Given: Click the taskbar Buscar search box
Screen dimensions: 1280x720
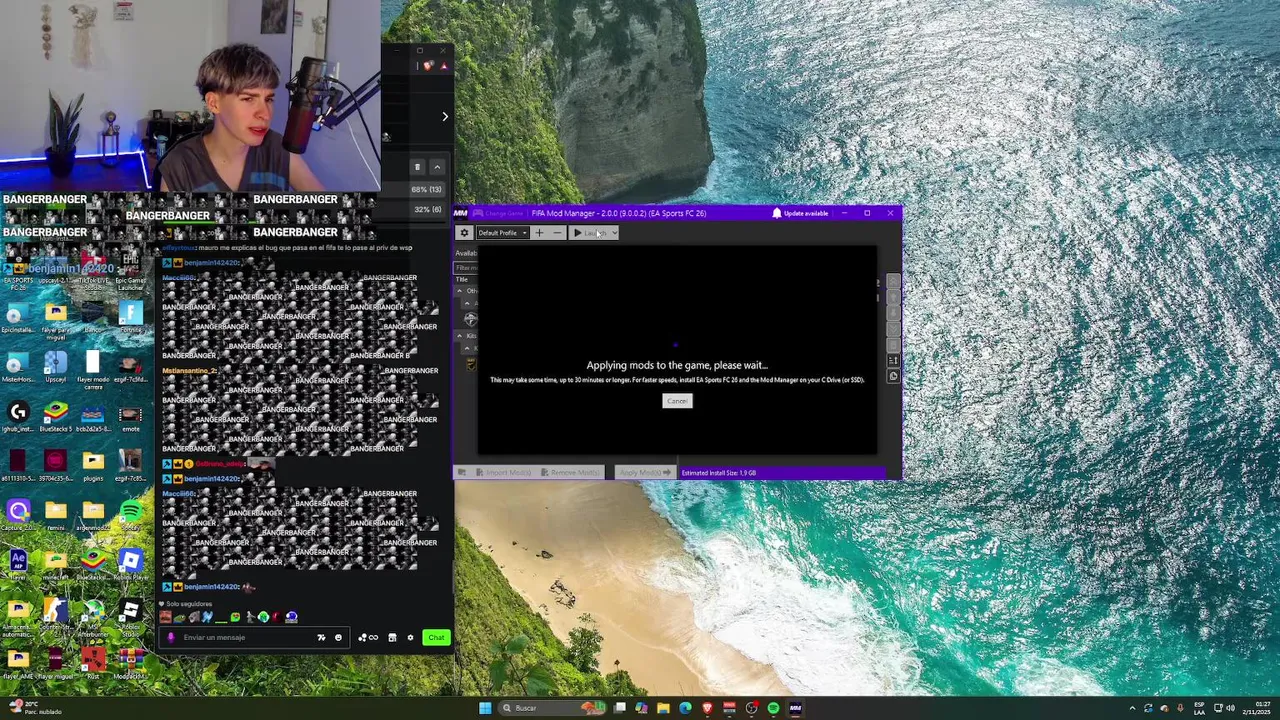Looking at the screenshot, I should 551,708.
